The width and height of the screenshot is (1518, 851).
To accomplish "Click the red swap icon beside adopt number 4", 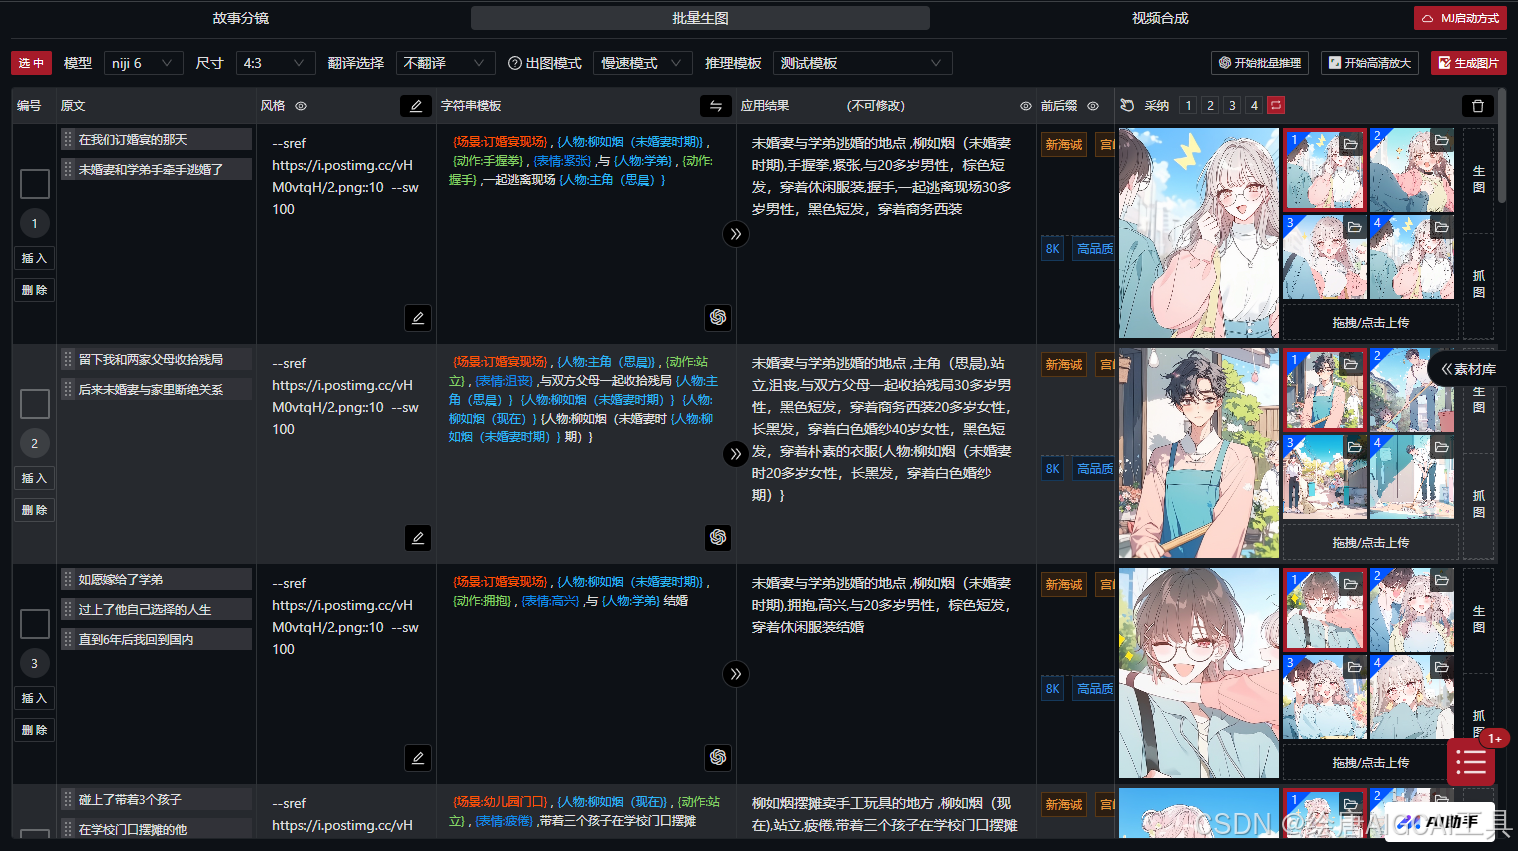I will [1276, 105].
